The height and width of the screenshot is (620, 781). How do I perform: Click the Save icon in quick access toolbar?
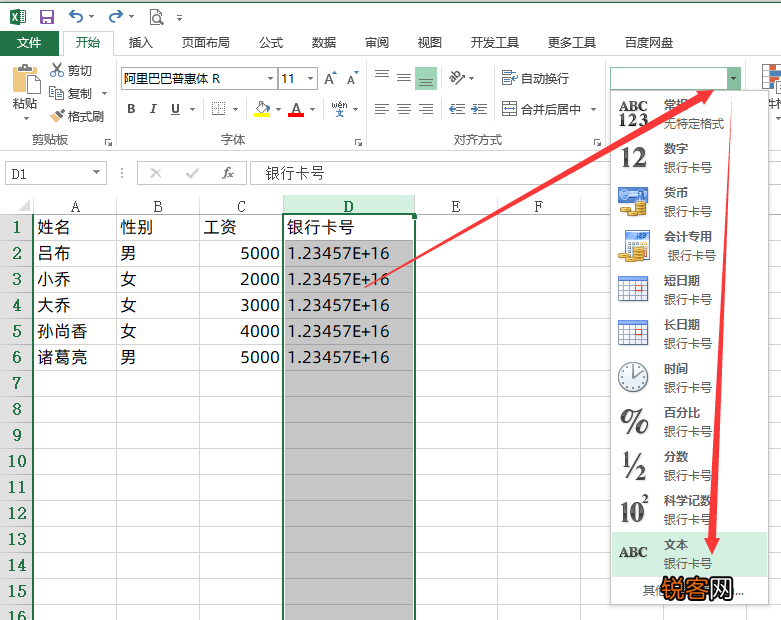pyautogui.click(x=47, y=17)
